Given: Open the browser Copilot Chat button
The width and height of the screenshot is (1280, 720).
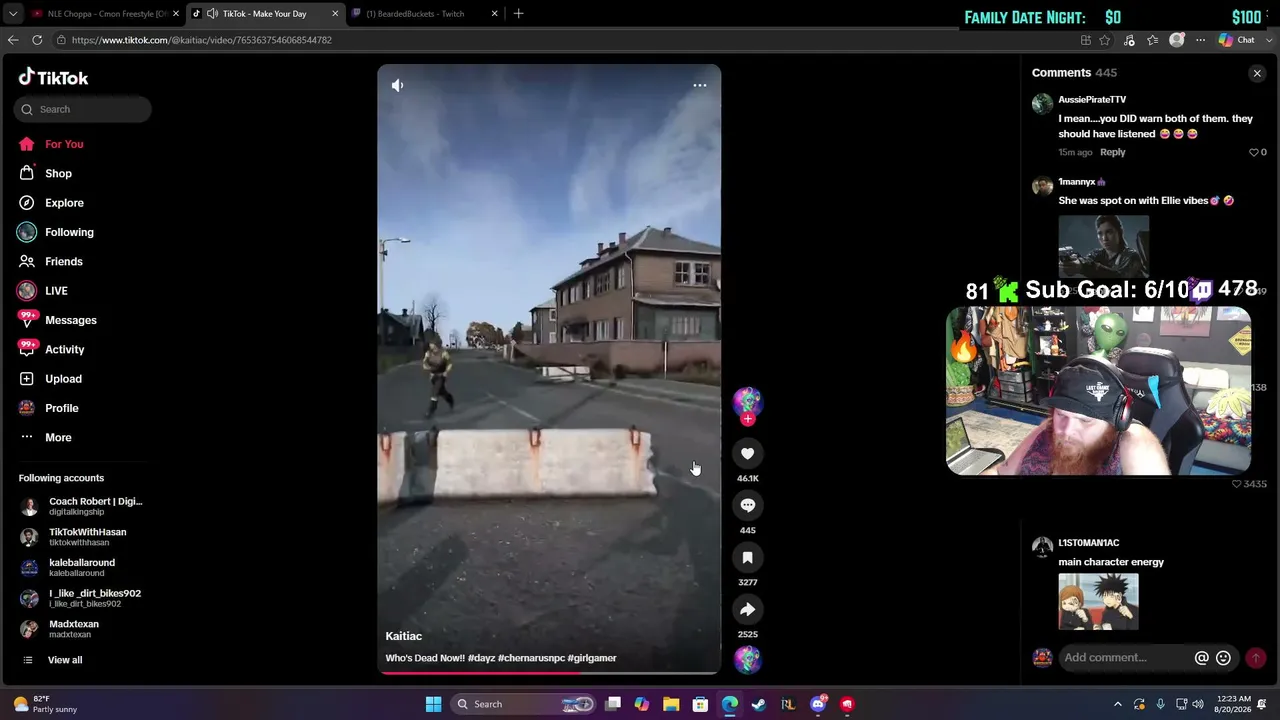Looking at the screenshot, I should (1237, 40).
